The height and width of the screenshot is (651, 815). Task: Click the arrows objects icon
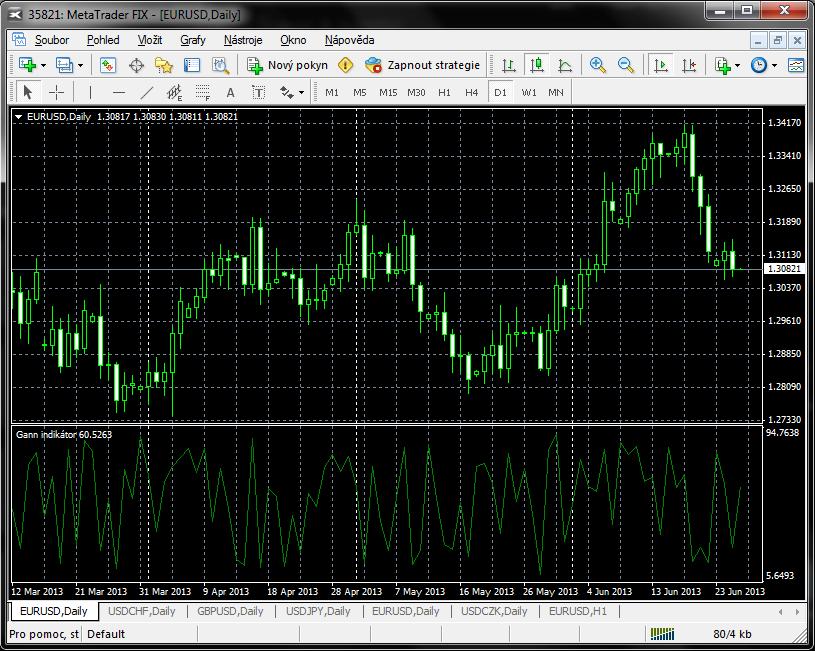pos(286,93)
